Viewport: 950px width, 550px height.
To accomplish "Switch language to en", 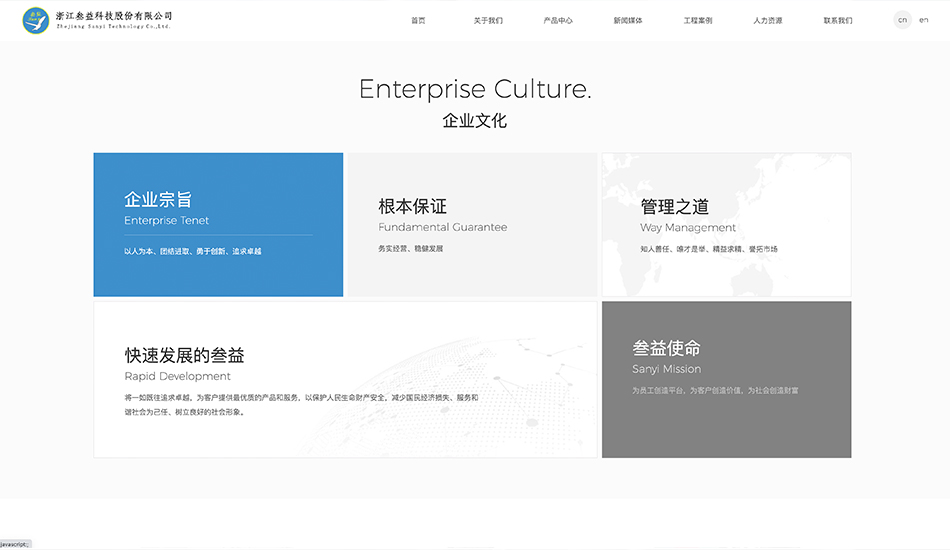I will 924,20.
